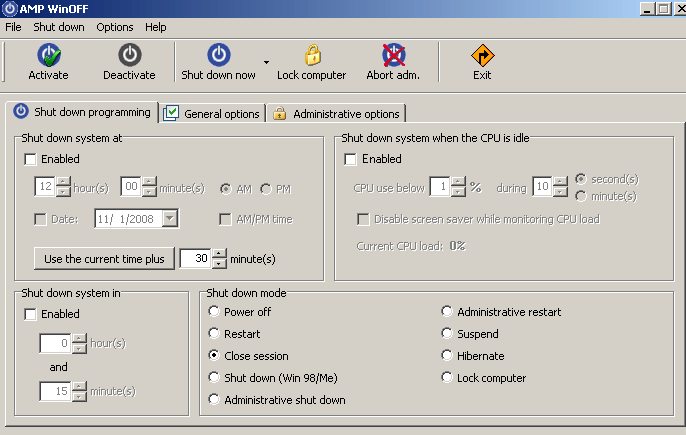Click the Current CPU load text
Image resolution: width=686 pixels, height=435 pixels.
click(x=411, y=246)
